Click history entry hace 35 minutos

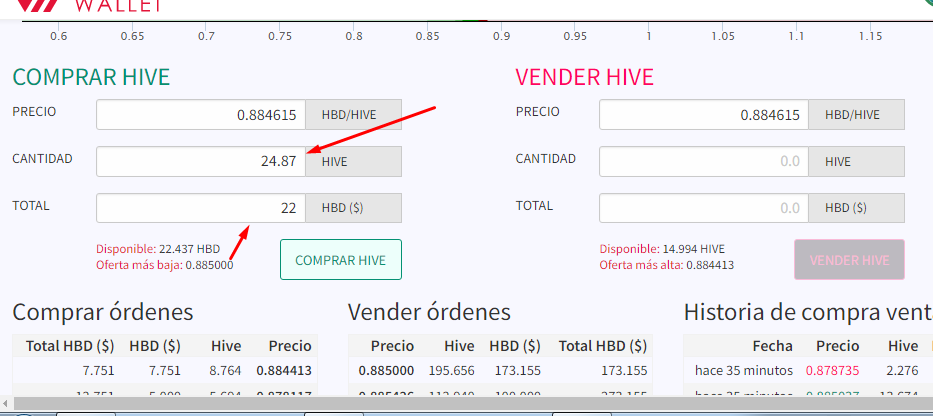[744, 371]
